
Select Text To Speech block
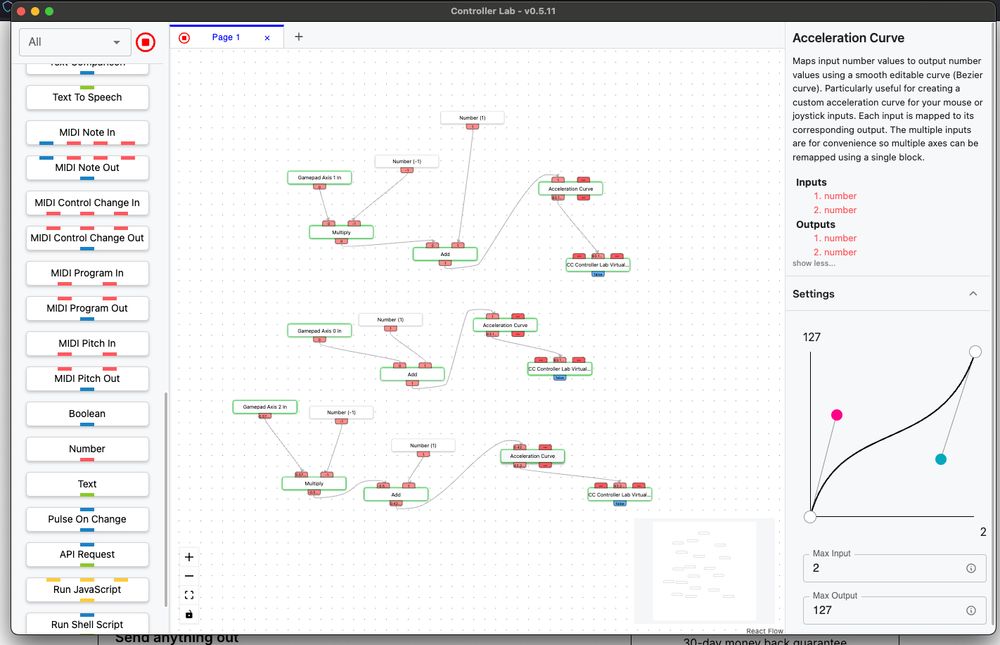[87, 98]
